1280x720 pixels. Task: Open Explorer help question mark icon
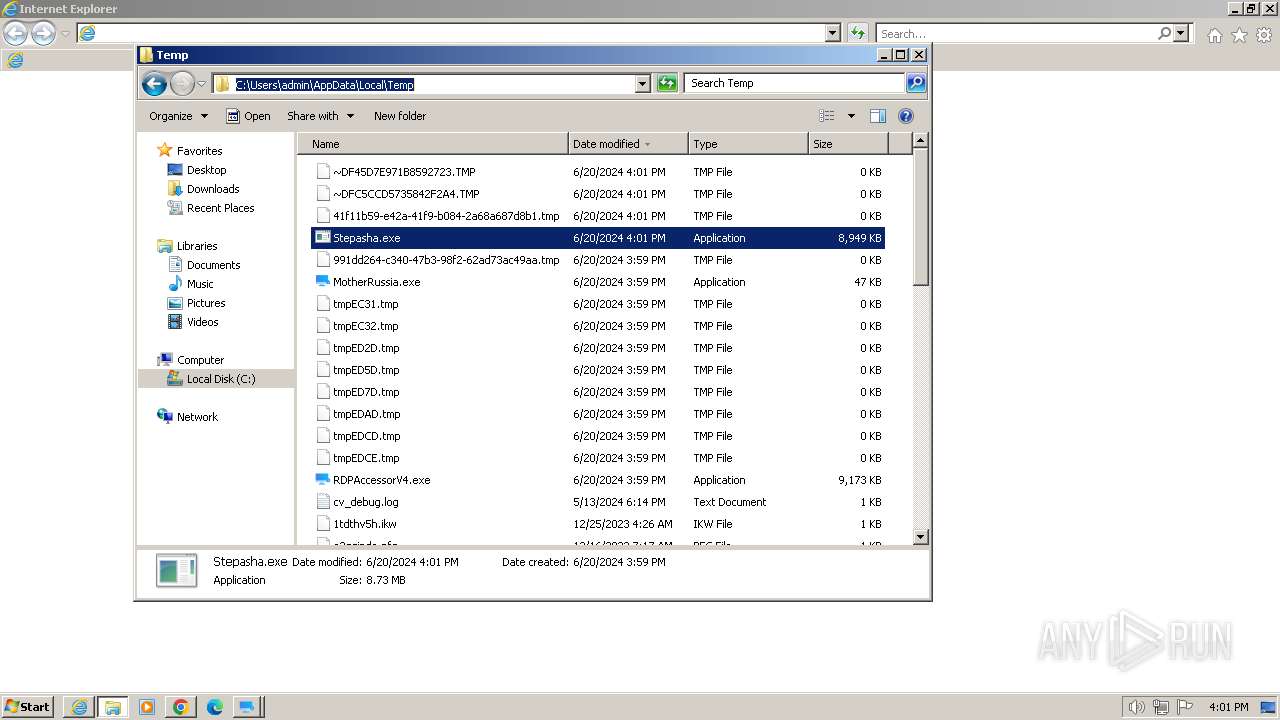[906, 116]
